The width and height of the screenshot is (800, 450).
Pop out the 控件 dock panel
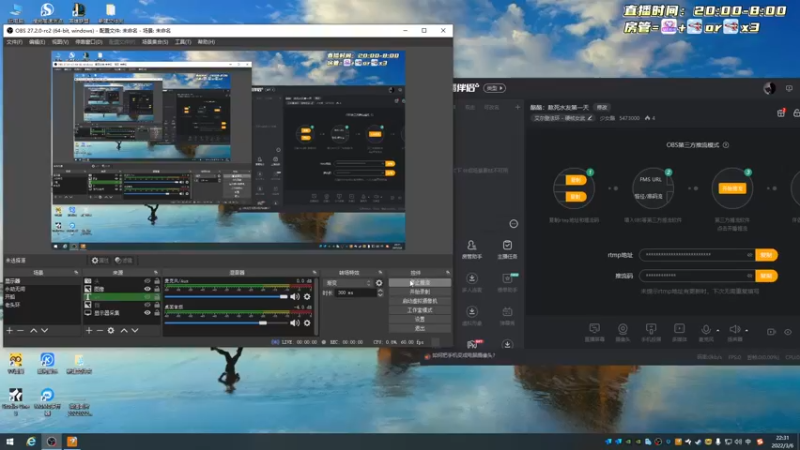(447, 272)
